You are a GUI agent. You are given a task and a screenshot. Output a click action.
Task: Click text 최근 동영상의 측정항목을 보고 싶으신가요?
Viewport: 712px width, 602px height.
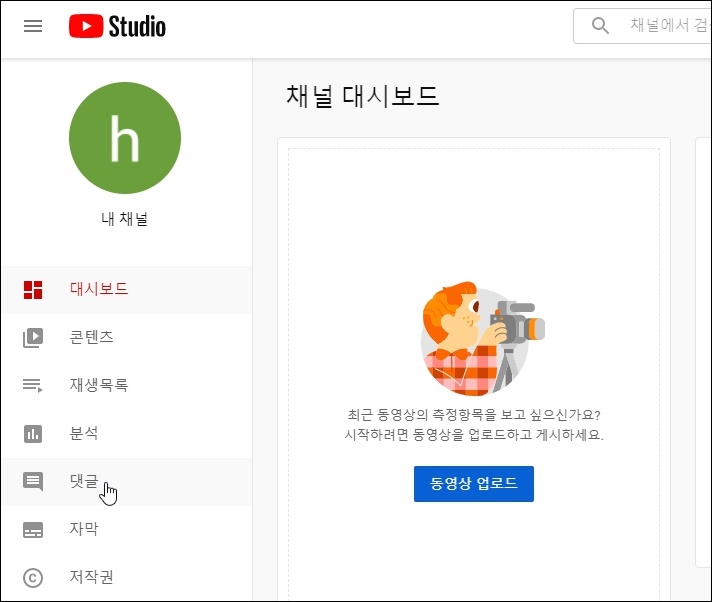coord(474,414)
